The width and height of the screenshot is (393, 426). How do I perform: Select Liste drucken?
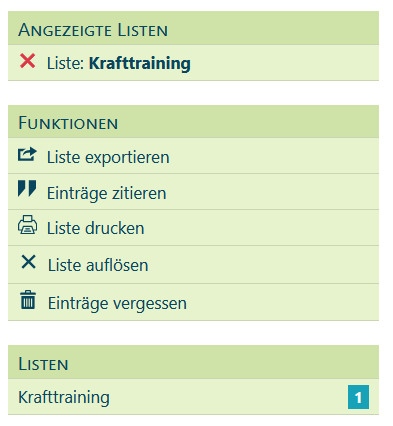(95, 228)
